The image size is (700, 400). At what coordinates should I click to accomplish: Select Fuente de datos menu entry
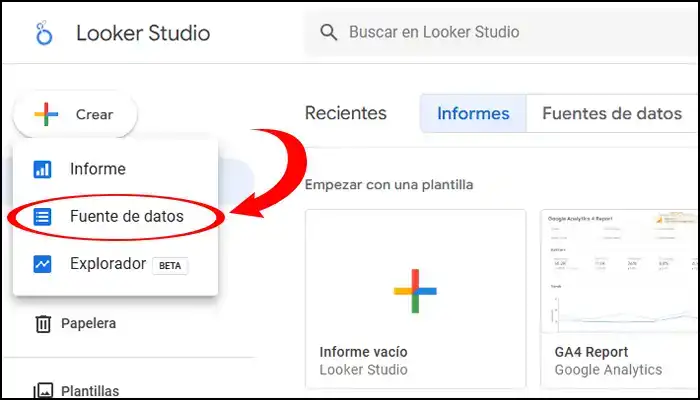point(116,217)
